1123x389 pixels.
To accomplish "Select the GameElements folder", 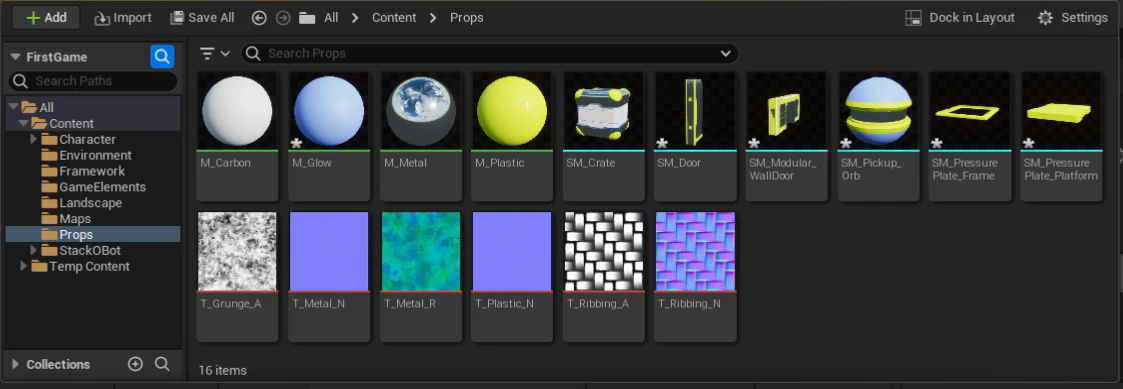I will click(102, 186).
